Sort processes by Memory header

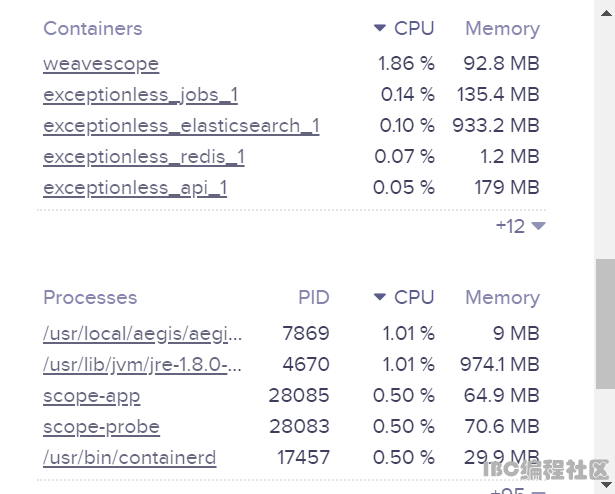point(502,298)
